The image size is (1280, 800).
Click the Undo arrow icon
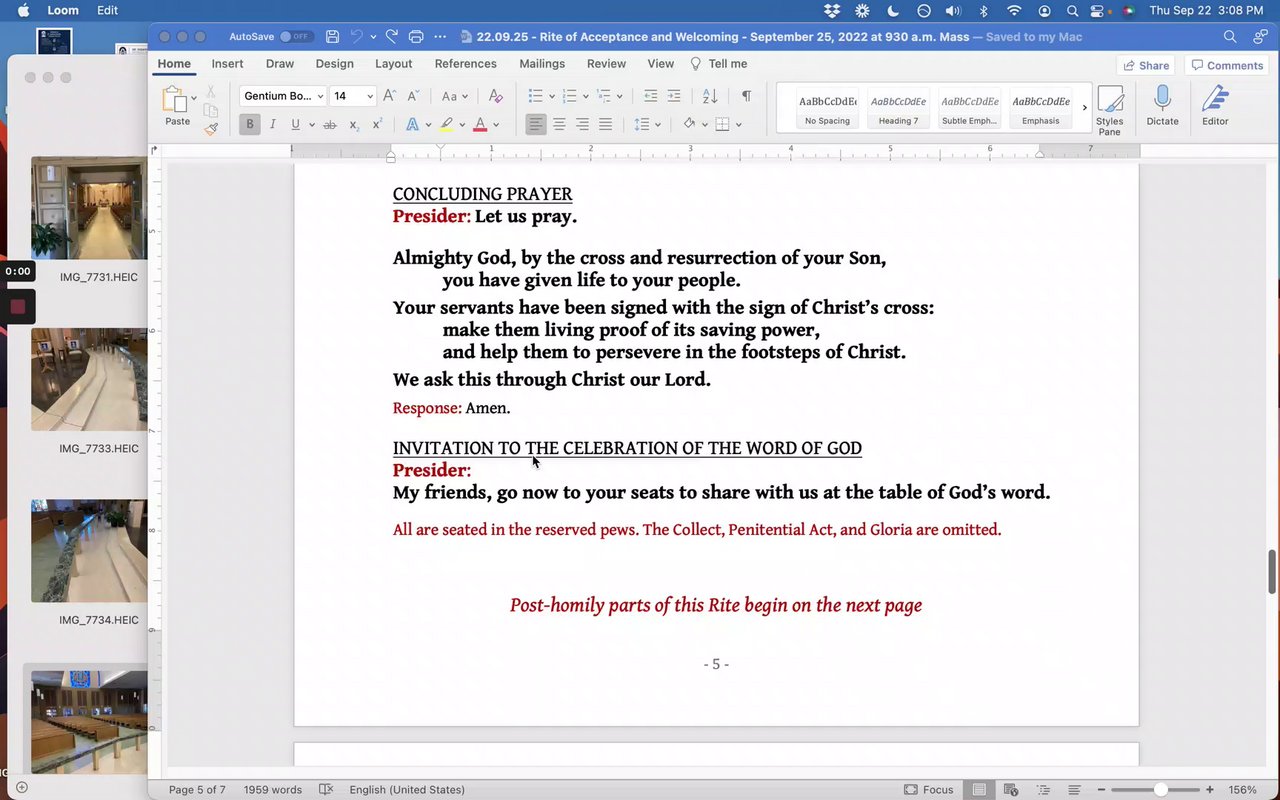pyautogui.click(x=357, y=37)
